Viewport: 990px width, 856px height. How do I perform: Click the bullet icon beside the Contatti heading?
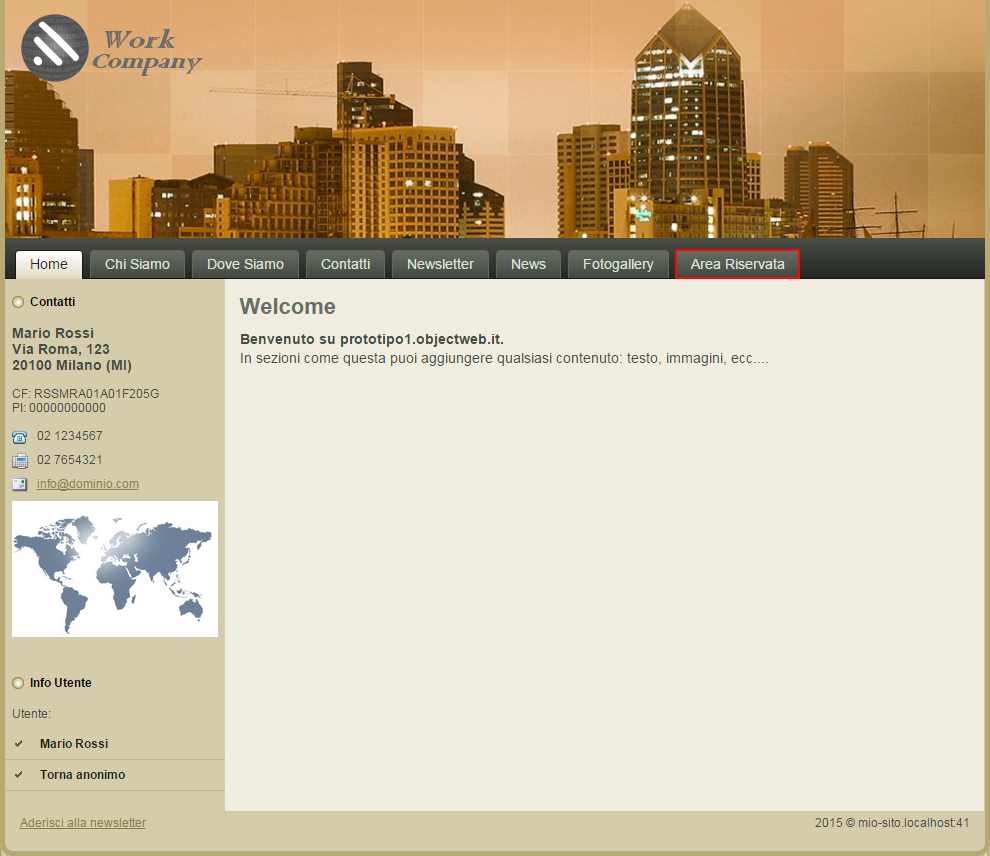(x=18, y=302)
